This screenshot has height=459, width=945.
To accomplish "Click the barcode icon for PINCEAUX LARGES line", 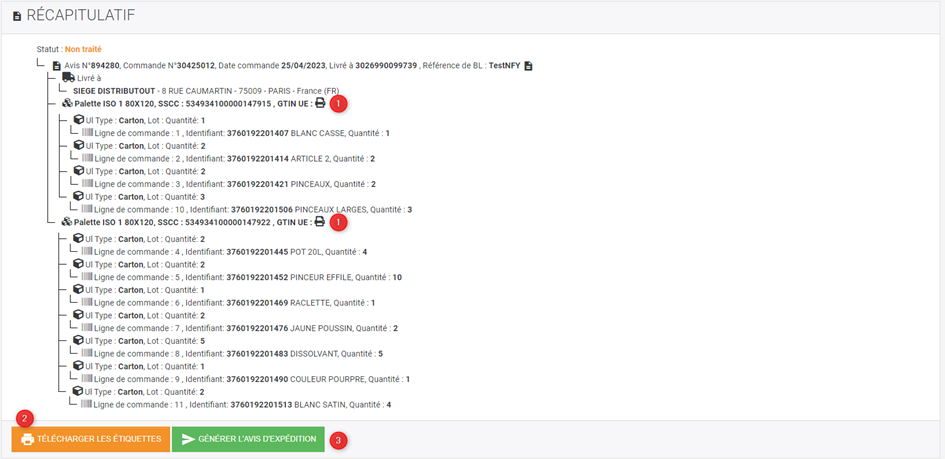I will pyautogui.click(x=87, y=210).
